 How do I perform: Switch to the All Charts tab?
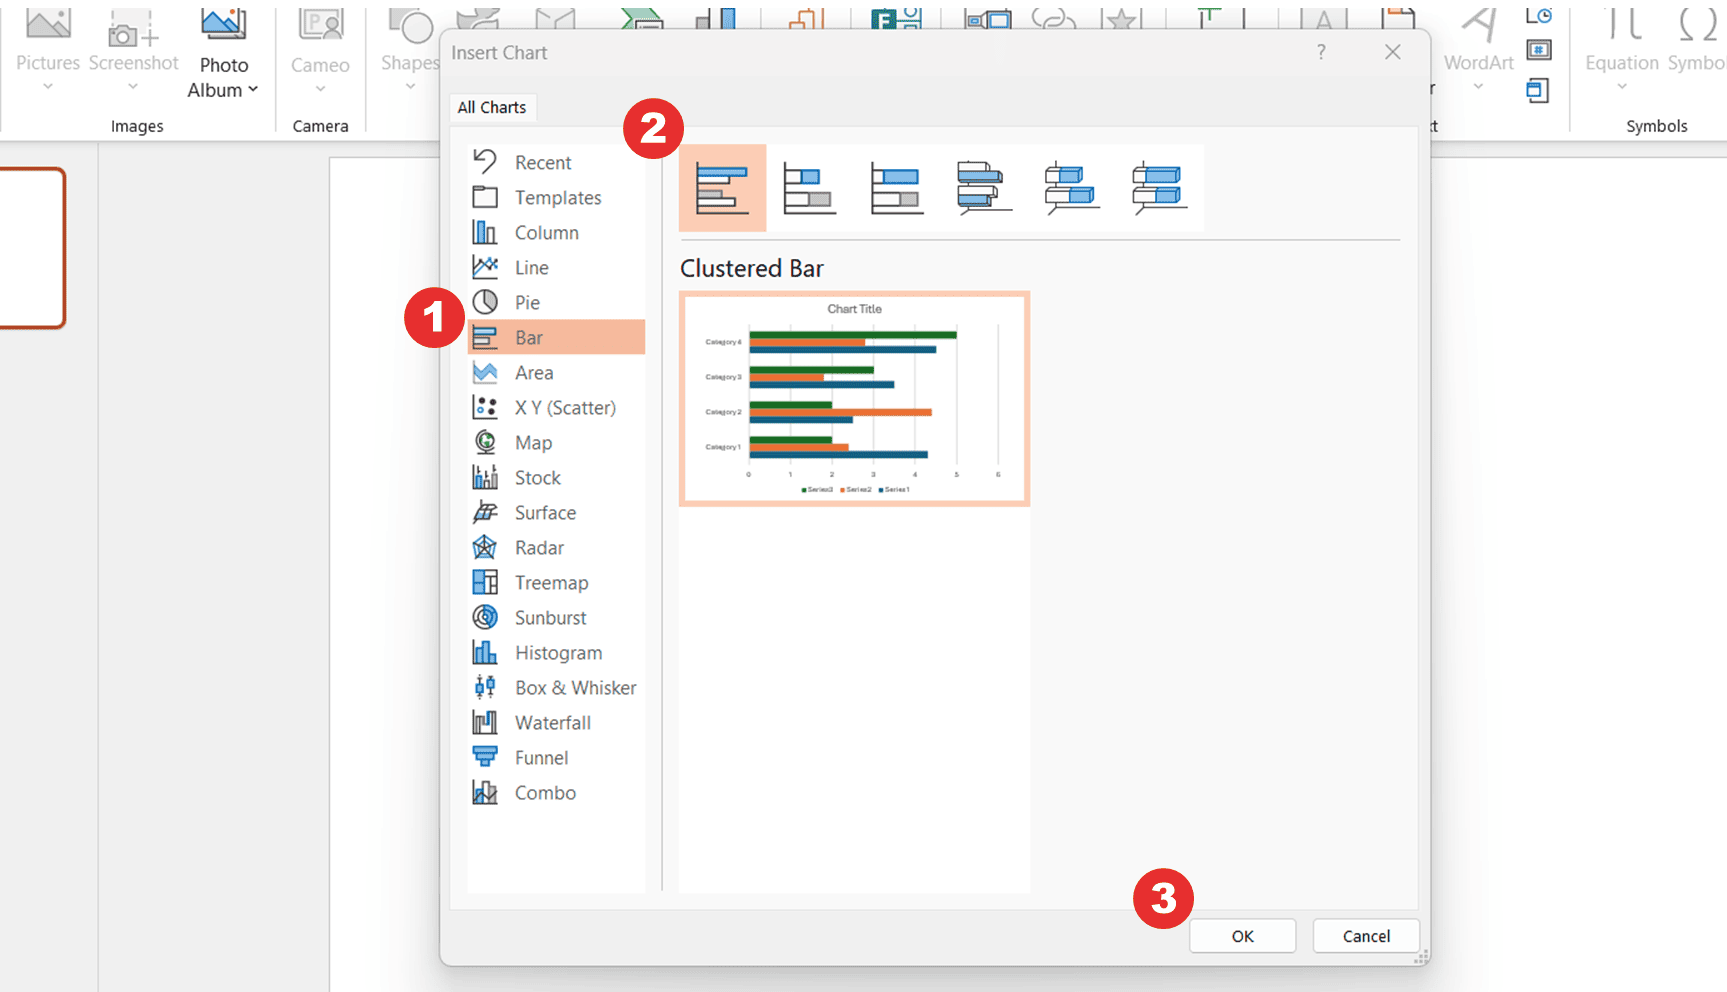492,107
